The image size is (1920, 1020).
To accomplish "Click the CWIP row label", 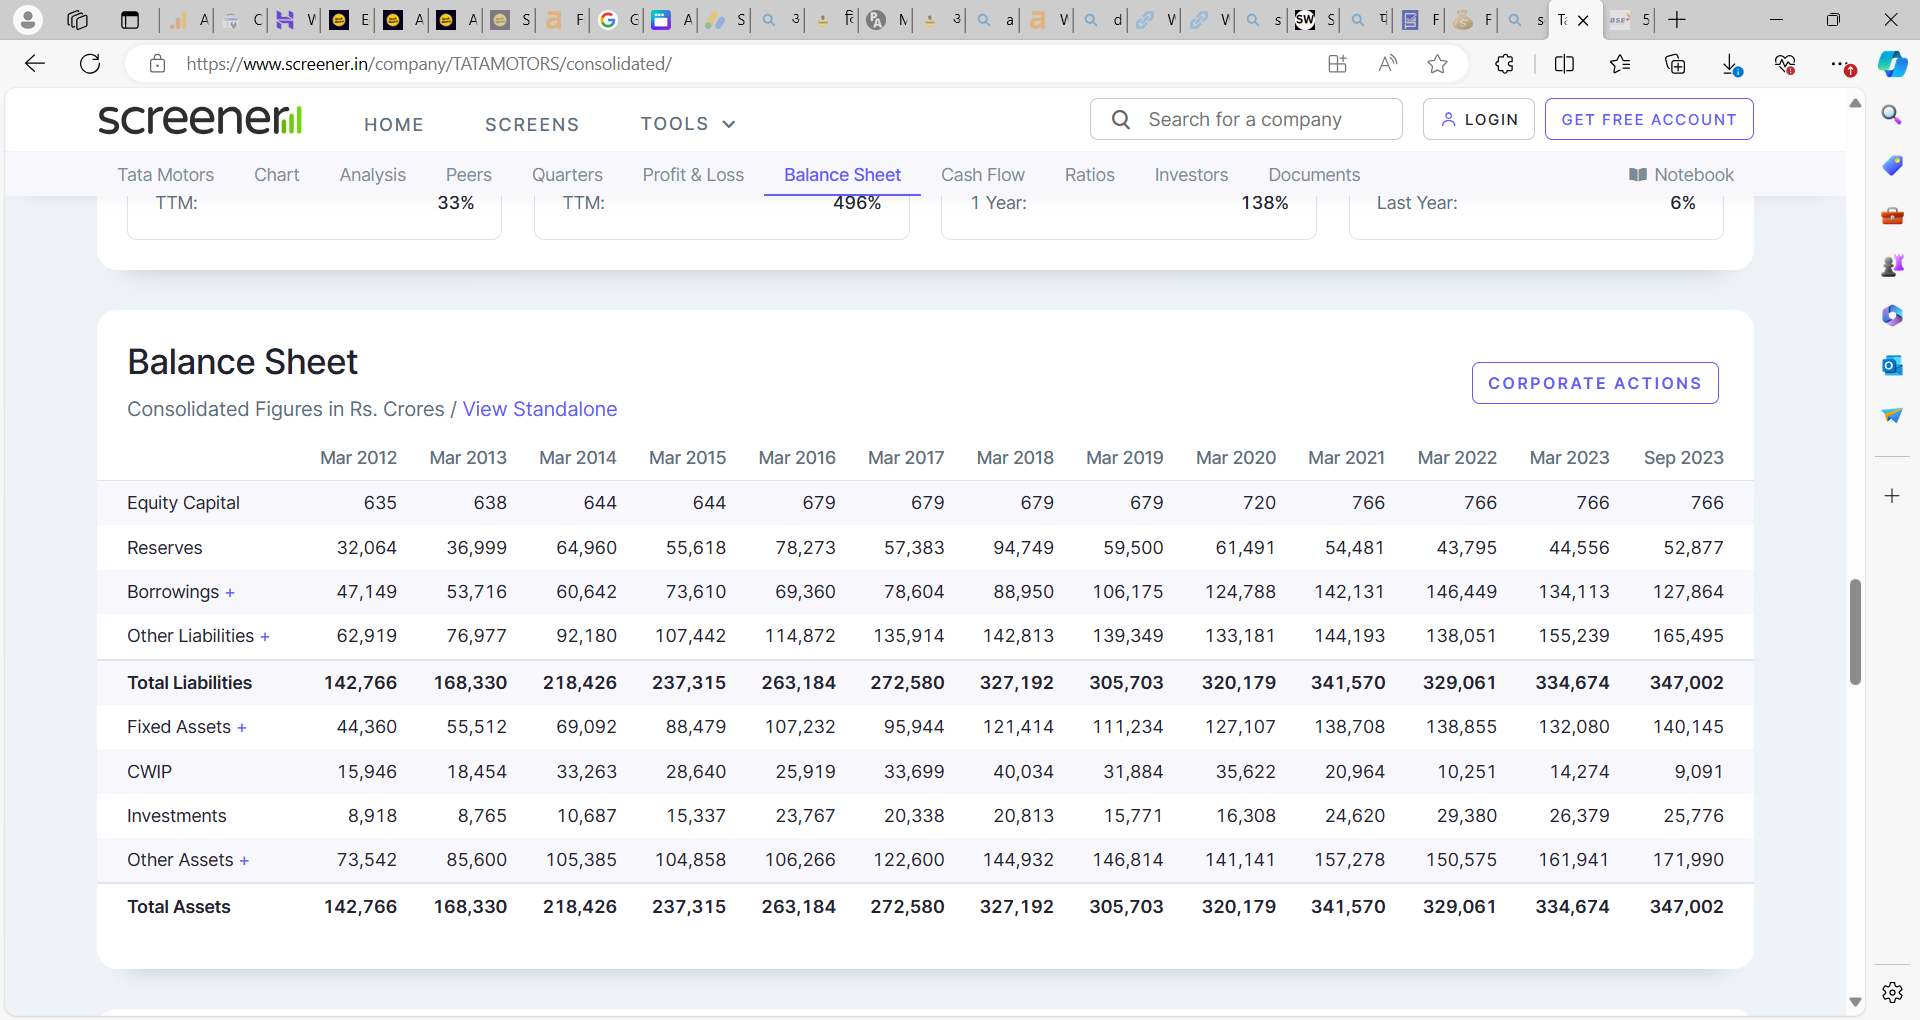I will pos(149,772).
